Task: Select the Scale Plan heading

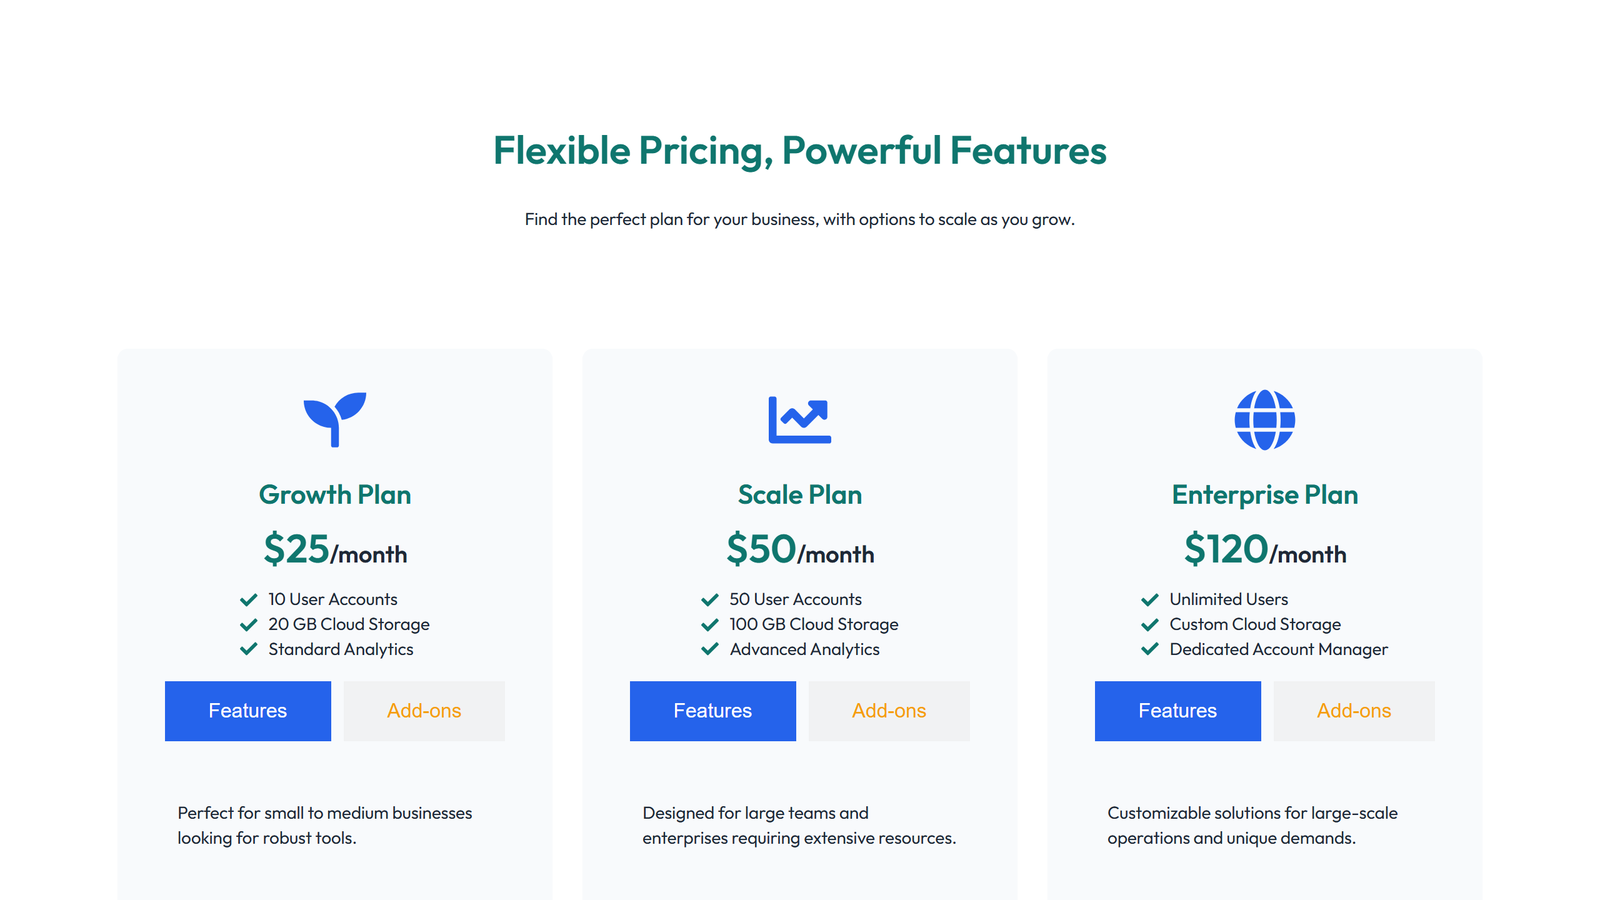Action: pyautogui.click(x=799, y=494)
